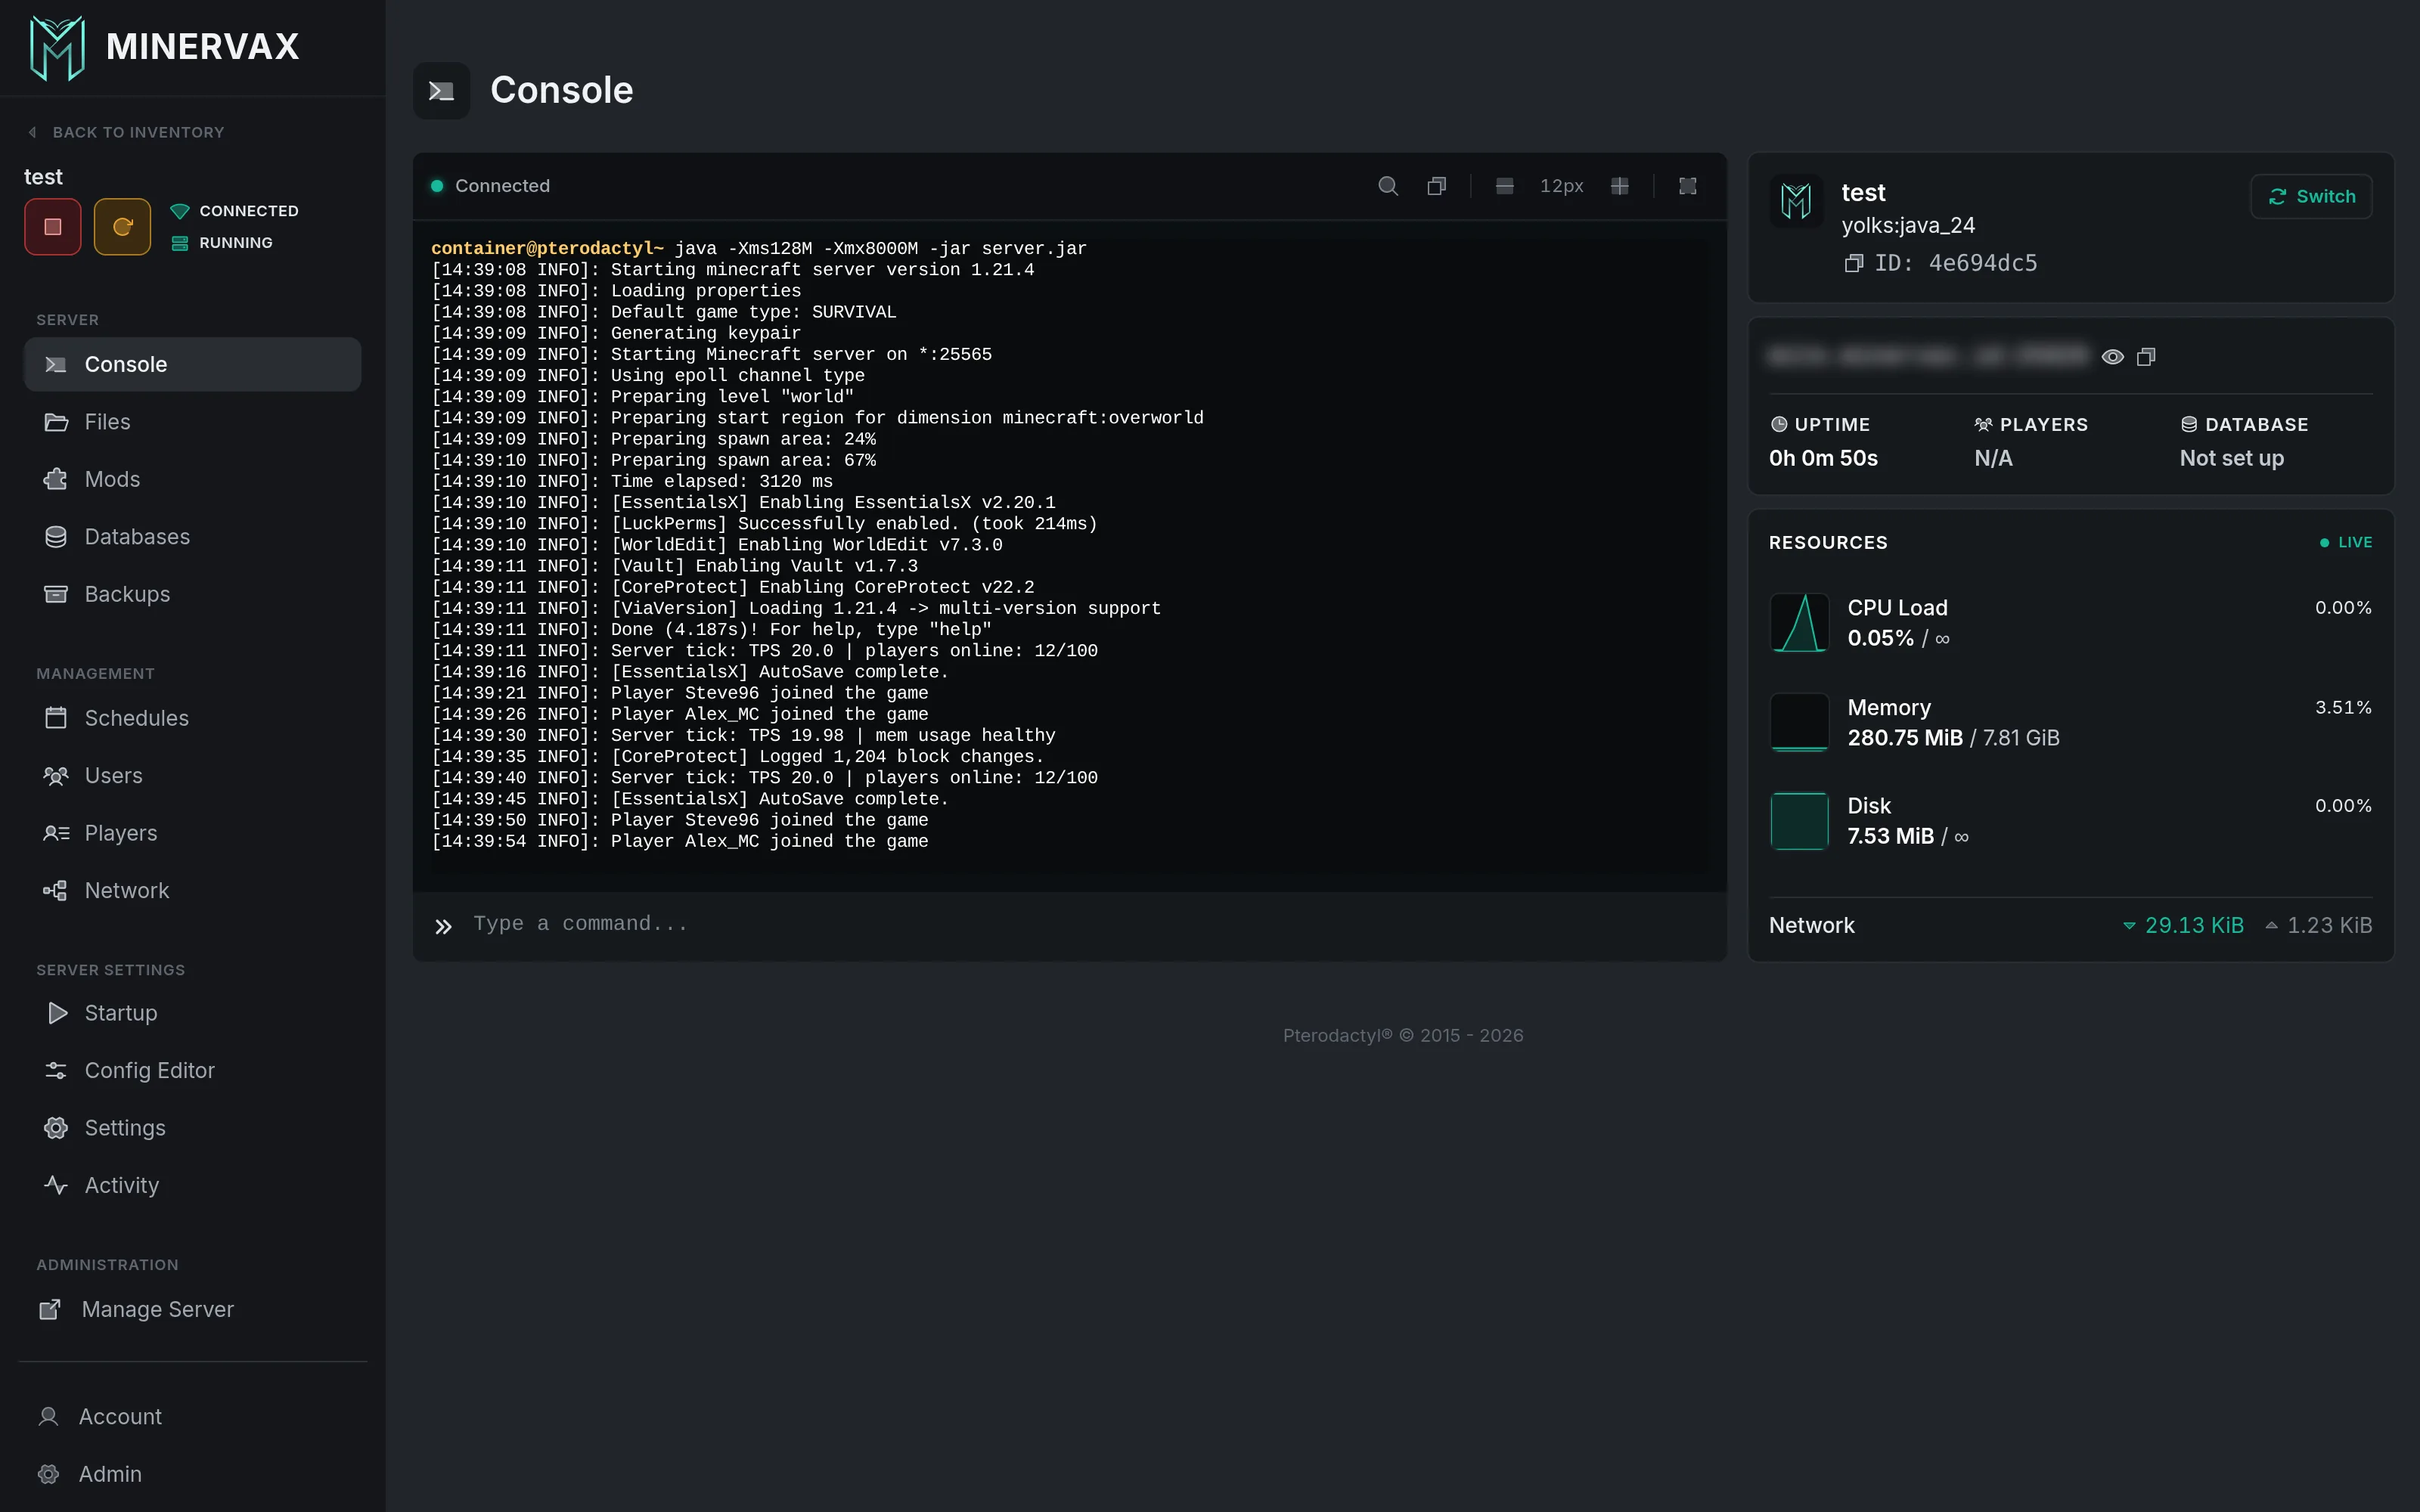
Task: Click the Database value Not set up
Action: pos(2231,458)
